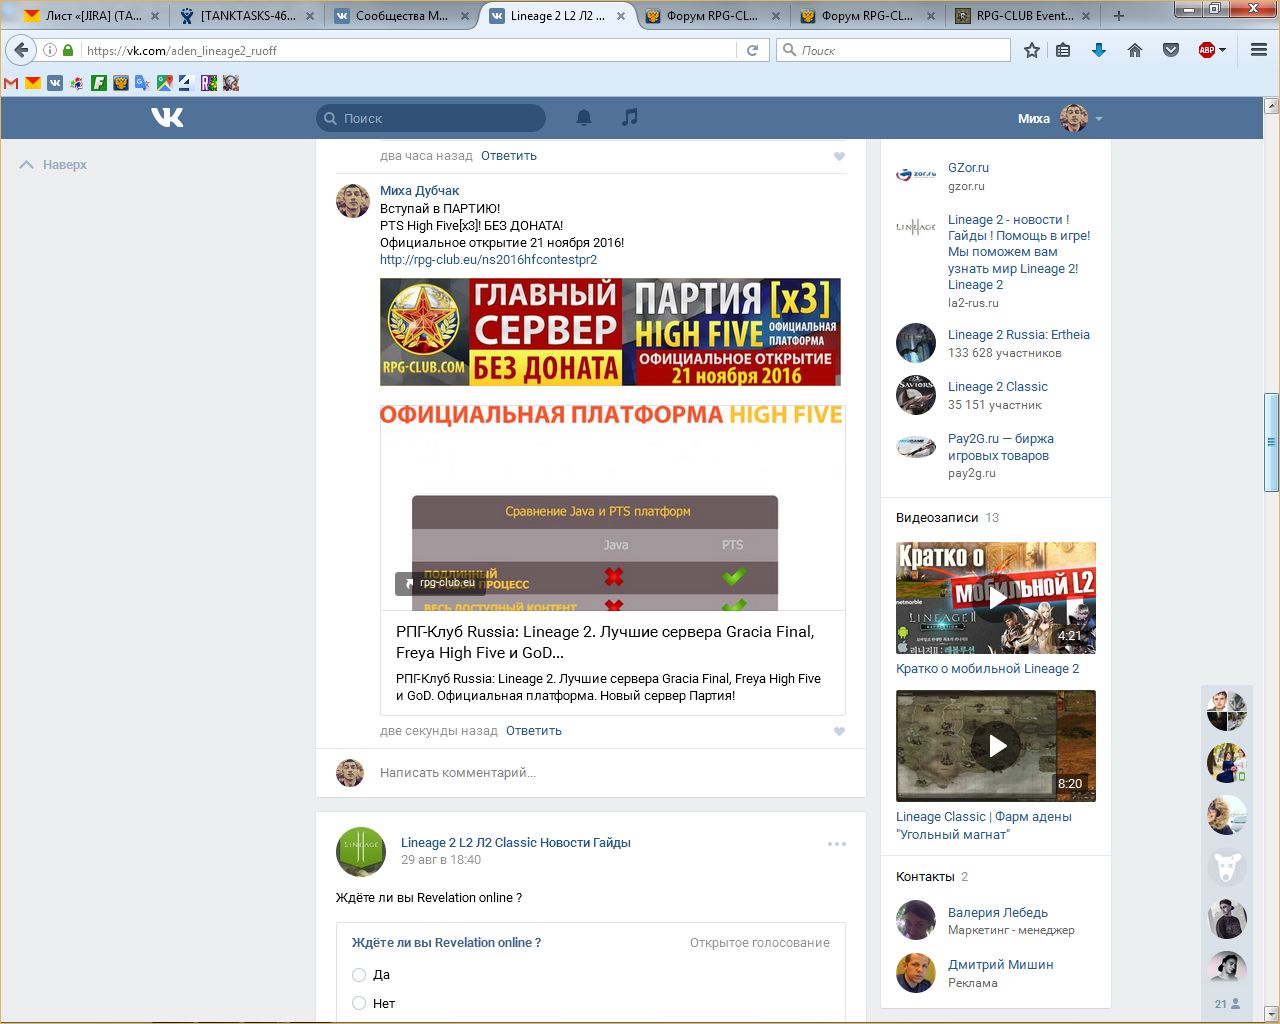Open Pay2G.ru — биржа игровых товаров

click(1001, 447)
